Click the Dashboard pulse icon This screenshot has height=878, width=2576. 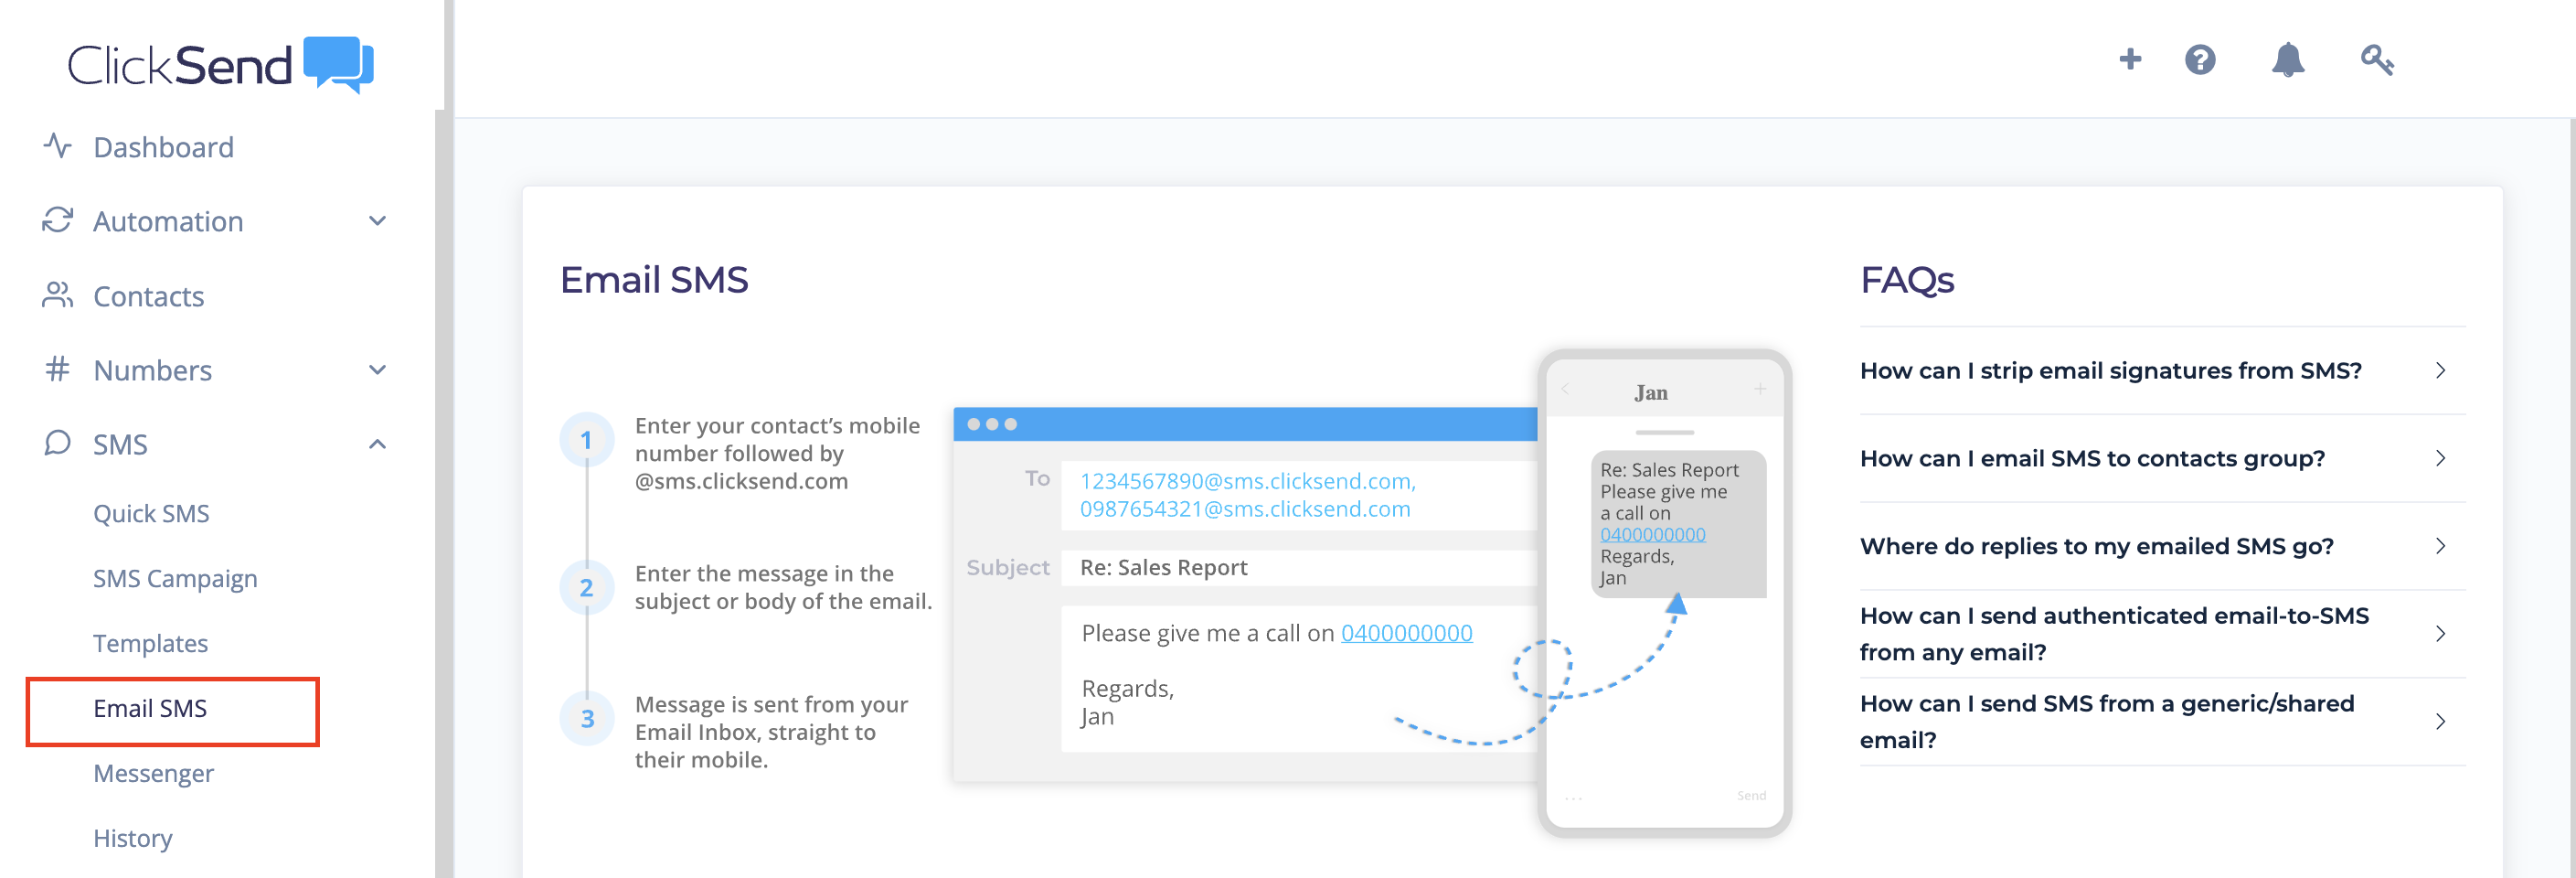pyautogui.click(x=57, y=146)
